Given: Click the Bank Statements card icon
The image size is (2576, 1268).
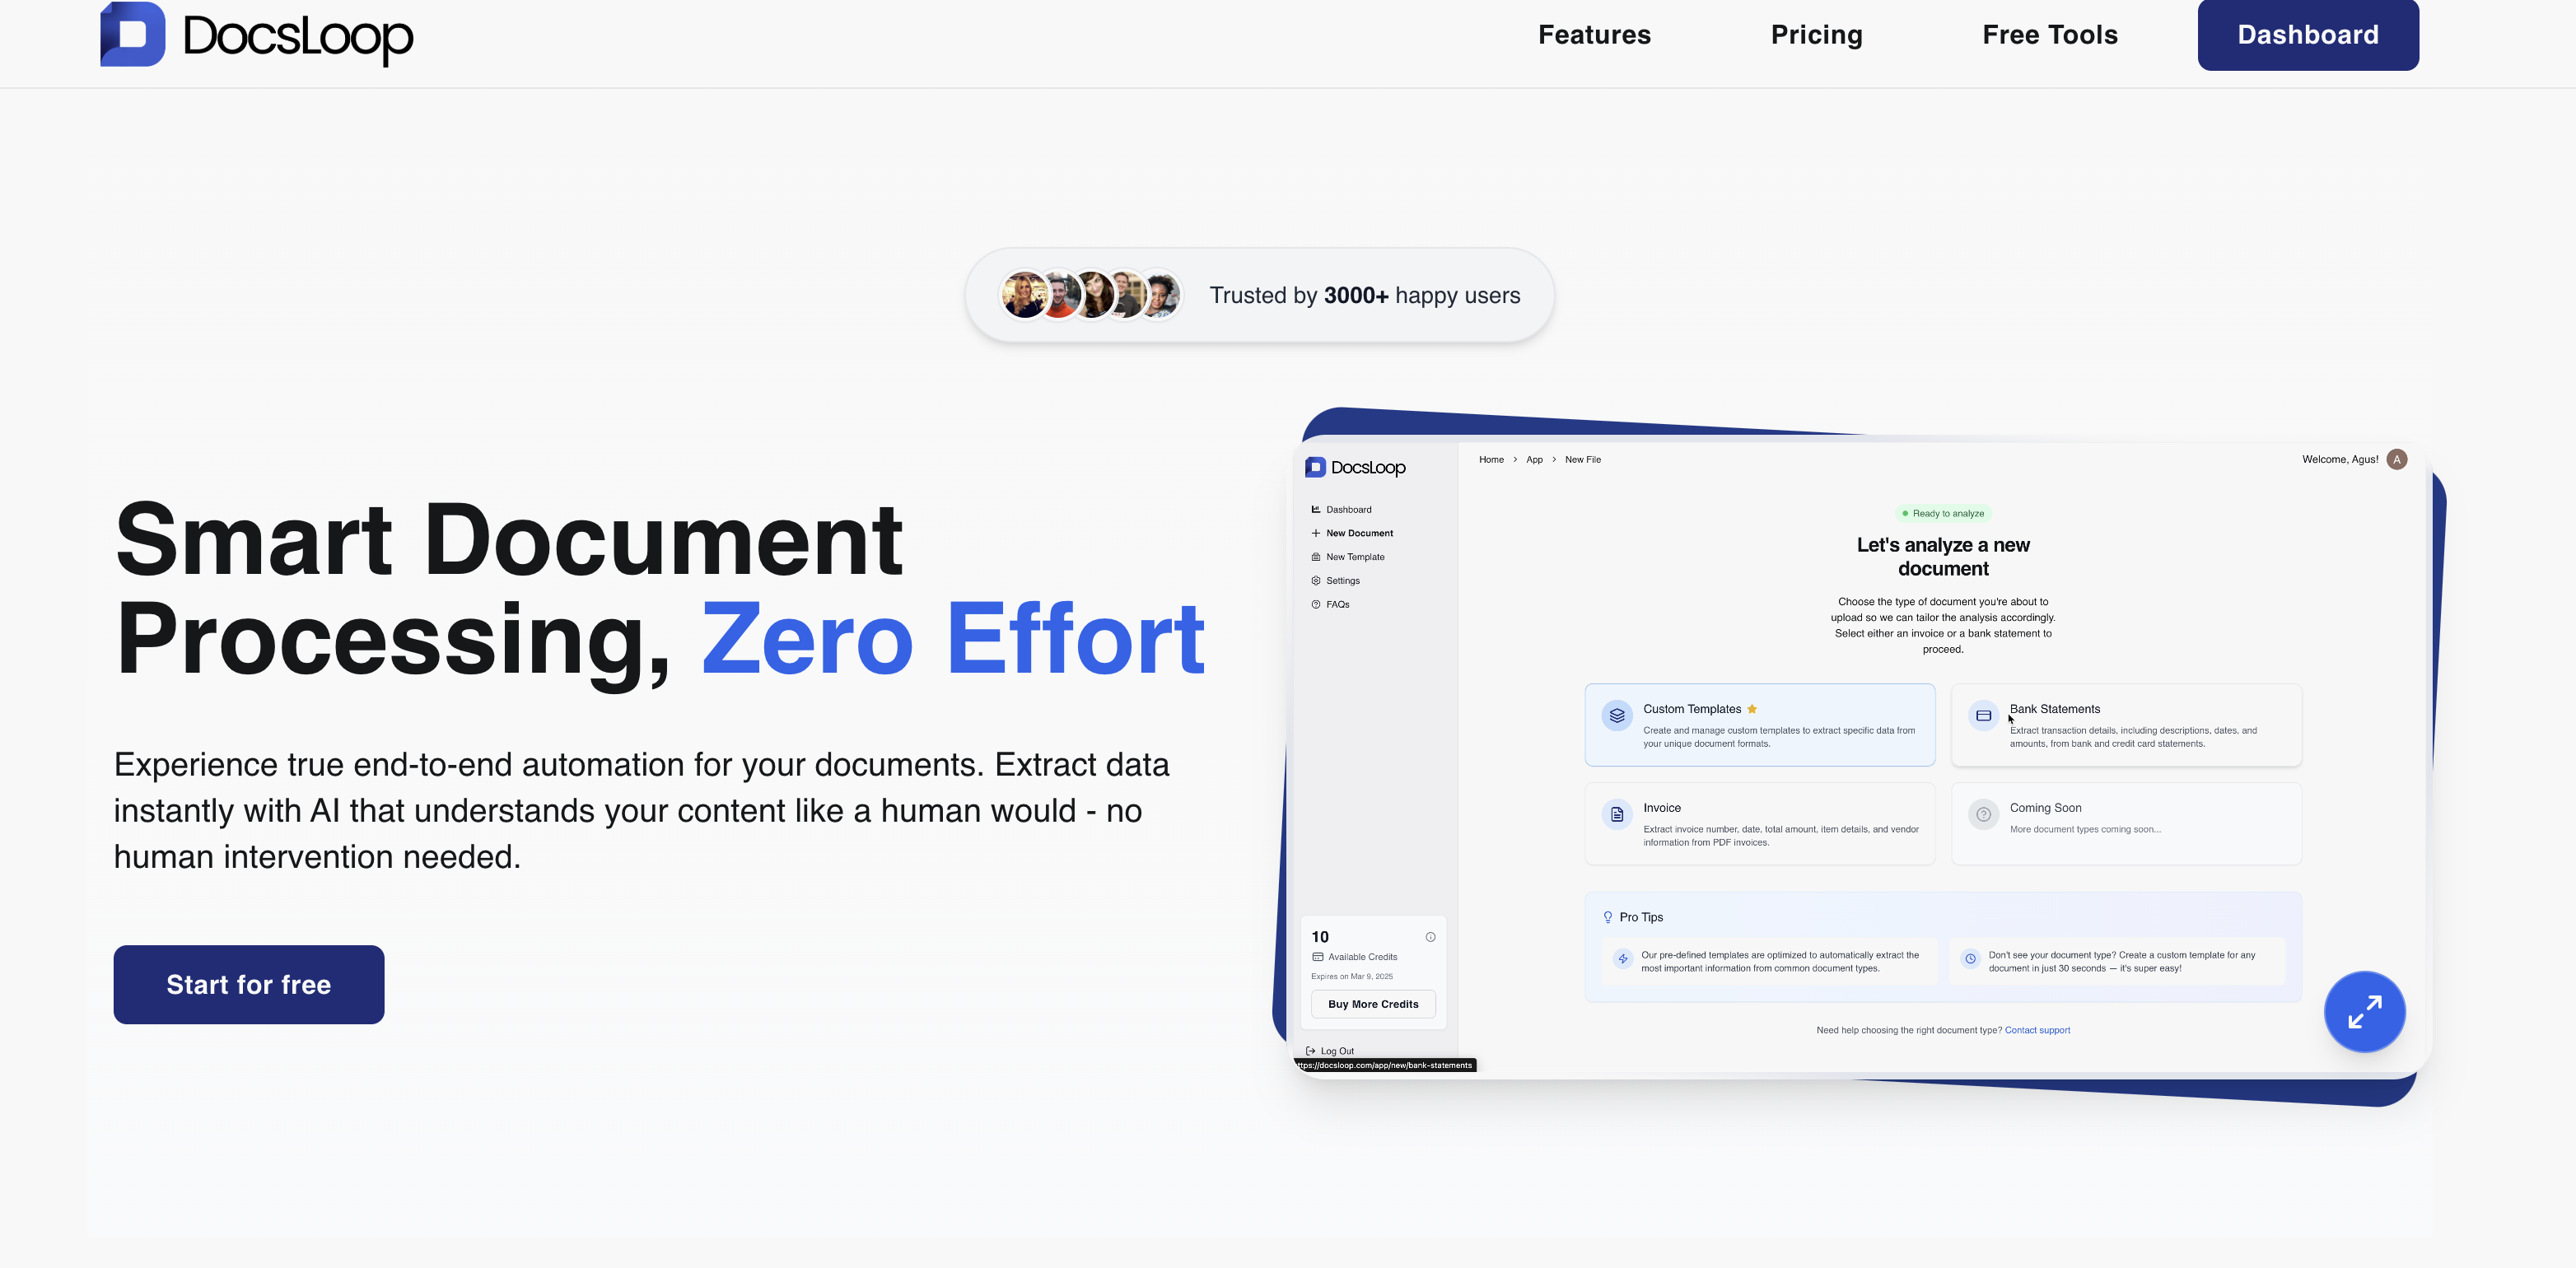Looking at the screenshot, I should (x=1983, y=716).
